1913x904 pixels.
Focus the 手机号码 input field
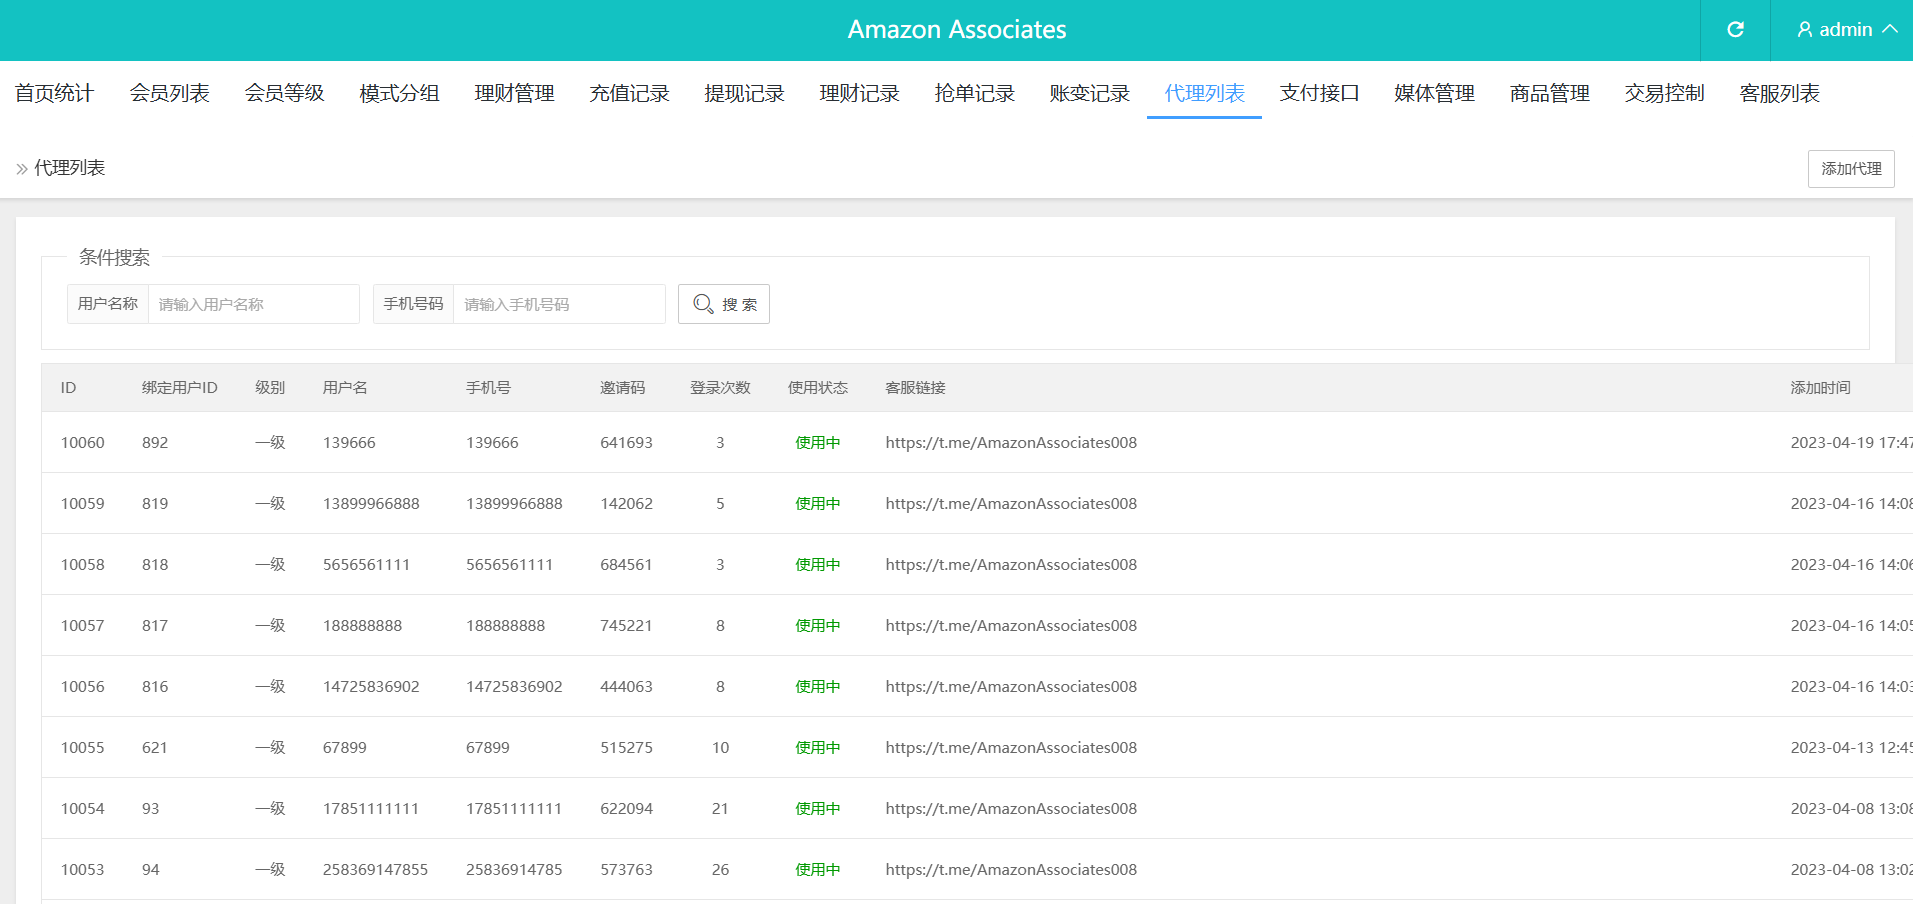(560, 304)
